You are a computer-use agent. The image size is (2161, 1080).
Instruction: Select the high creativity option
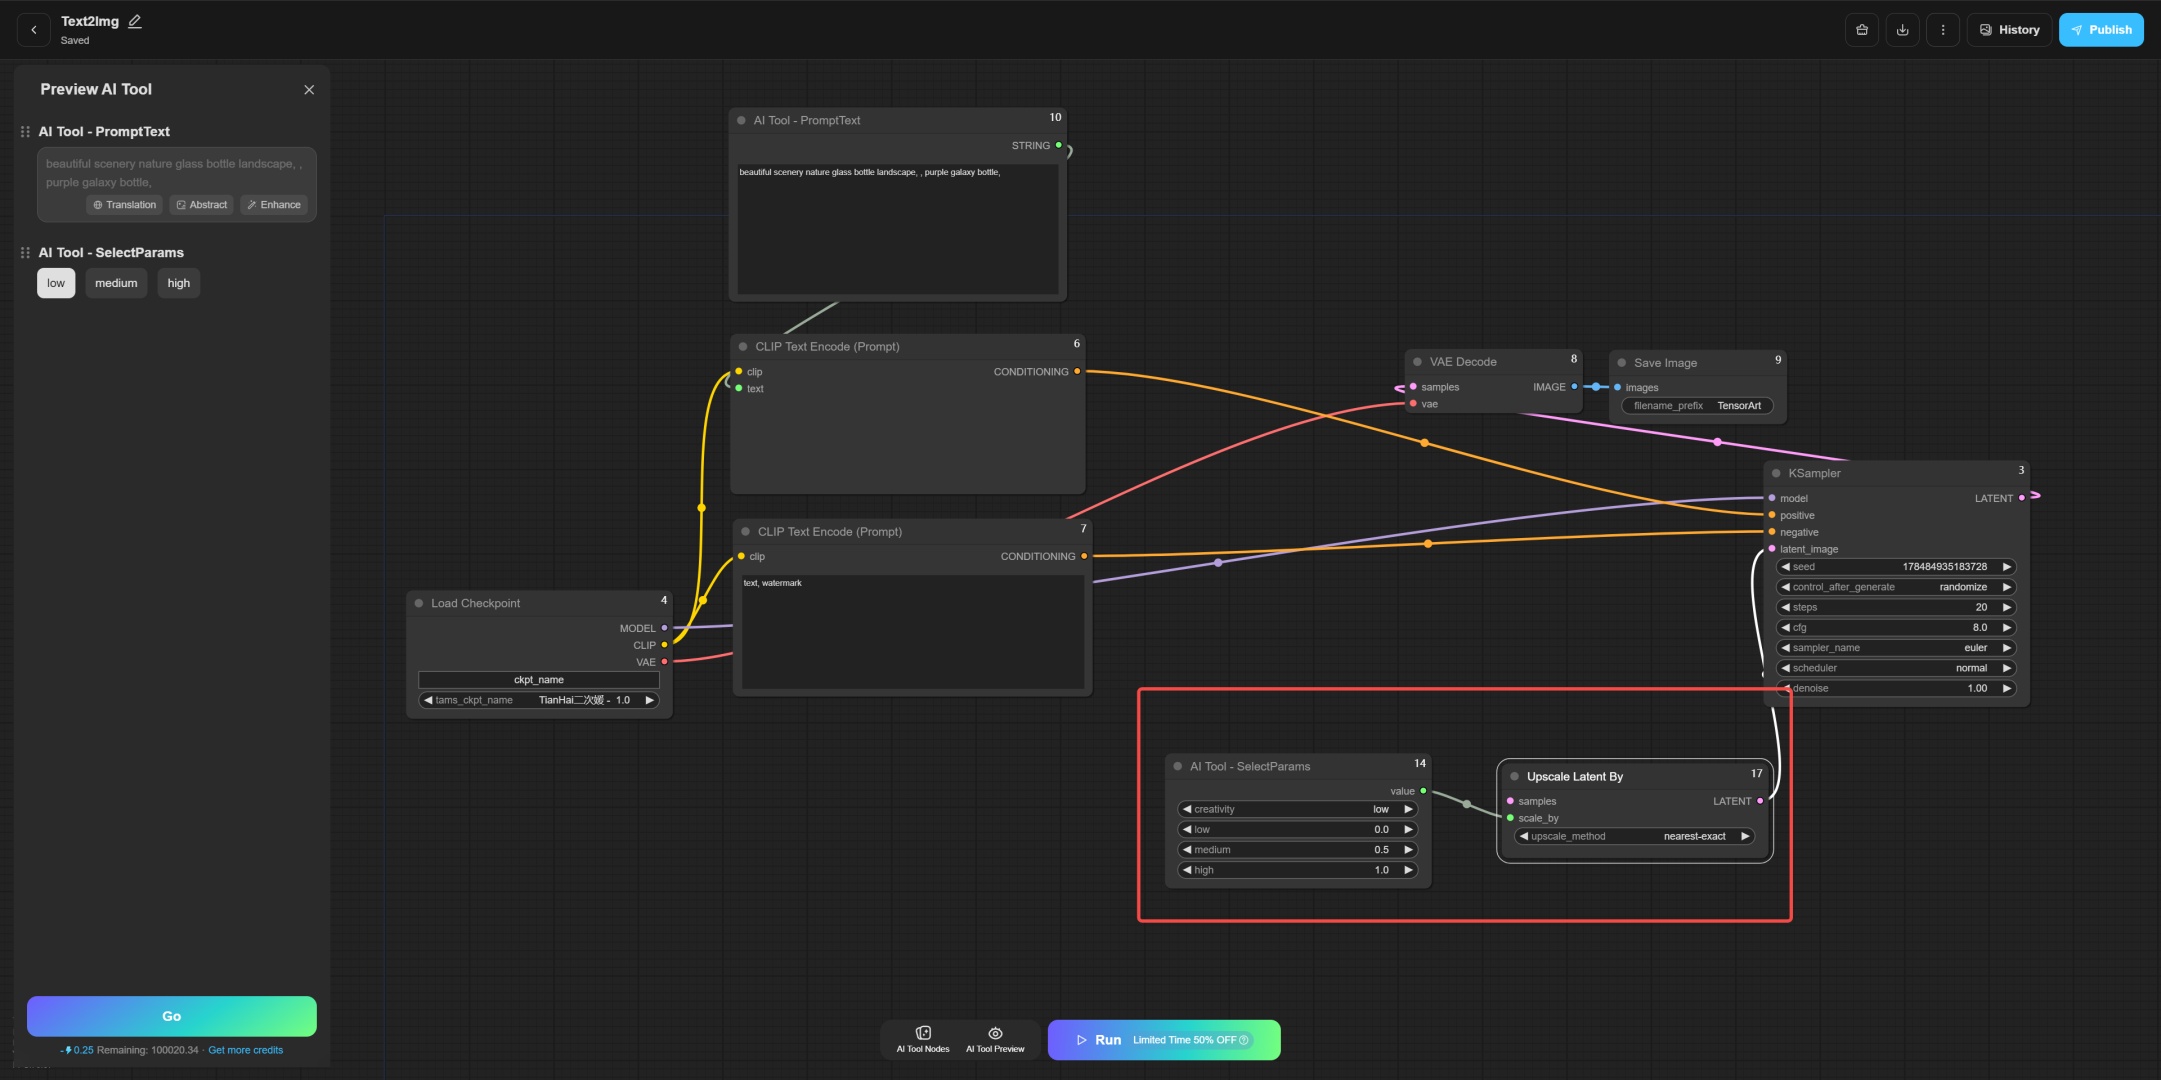178,283
